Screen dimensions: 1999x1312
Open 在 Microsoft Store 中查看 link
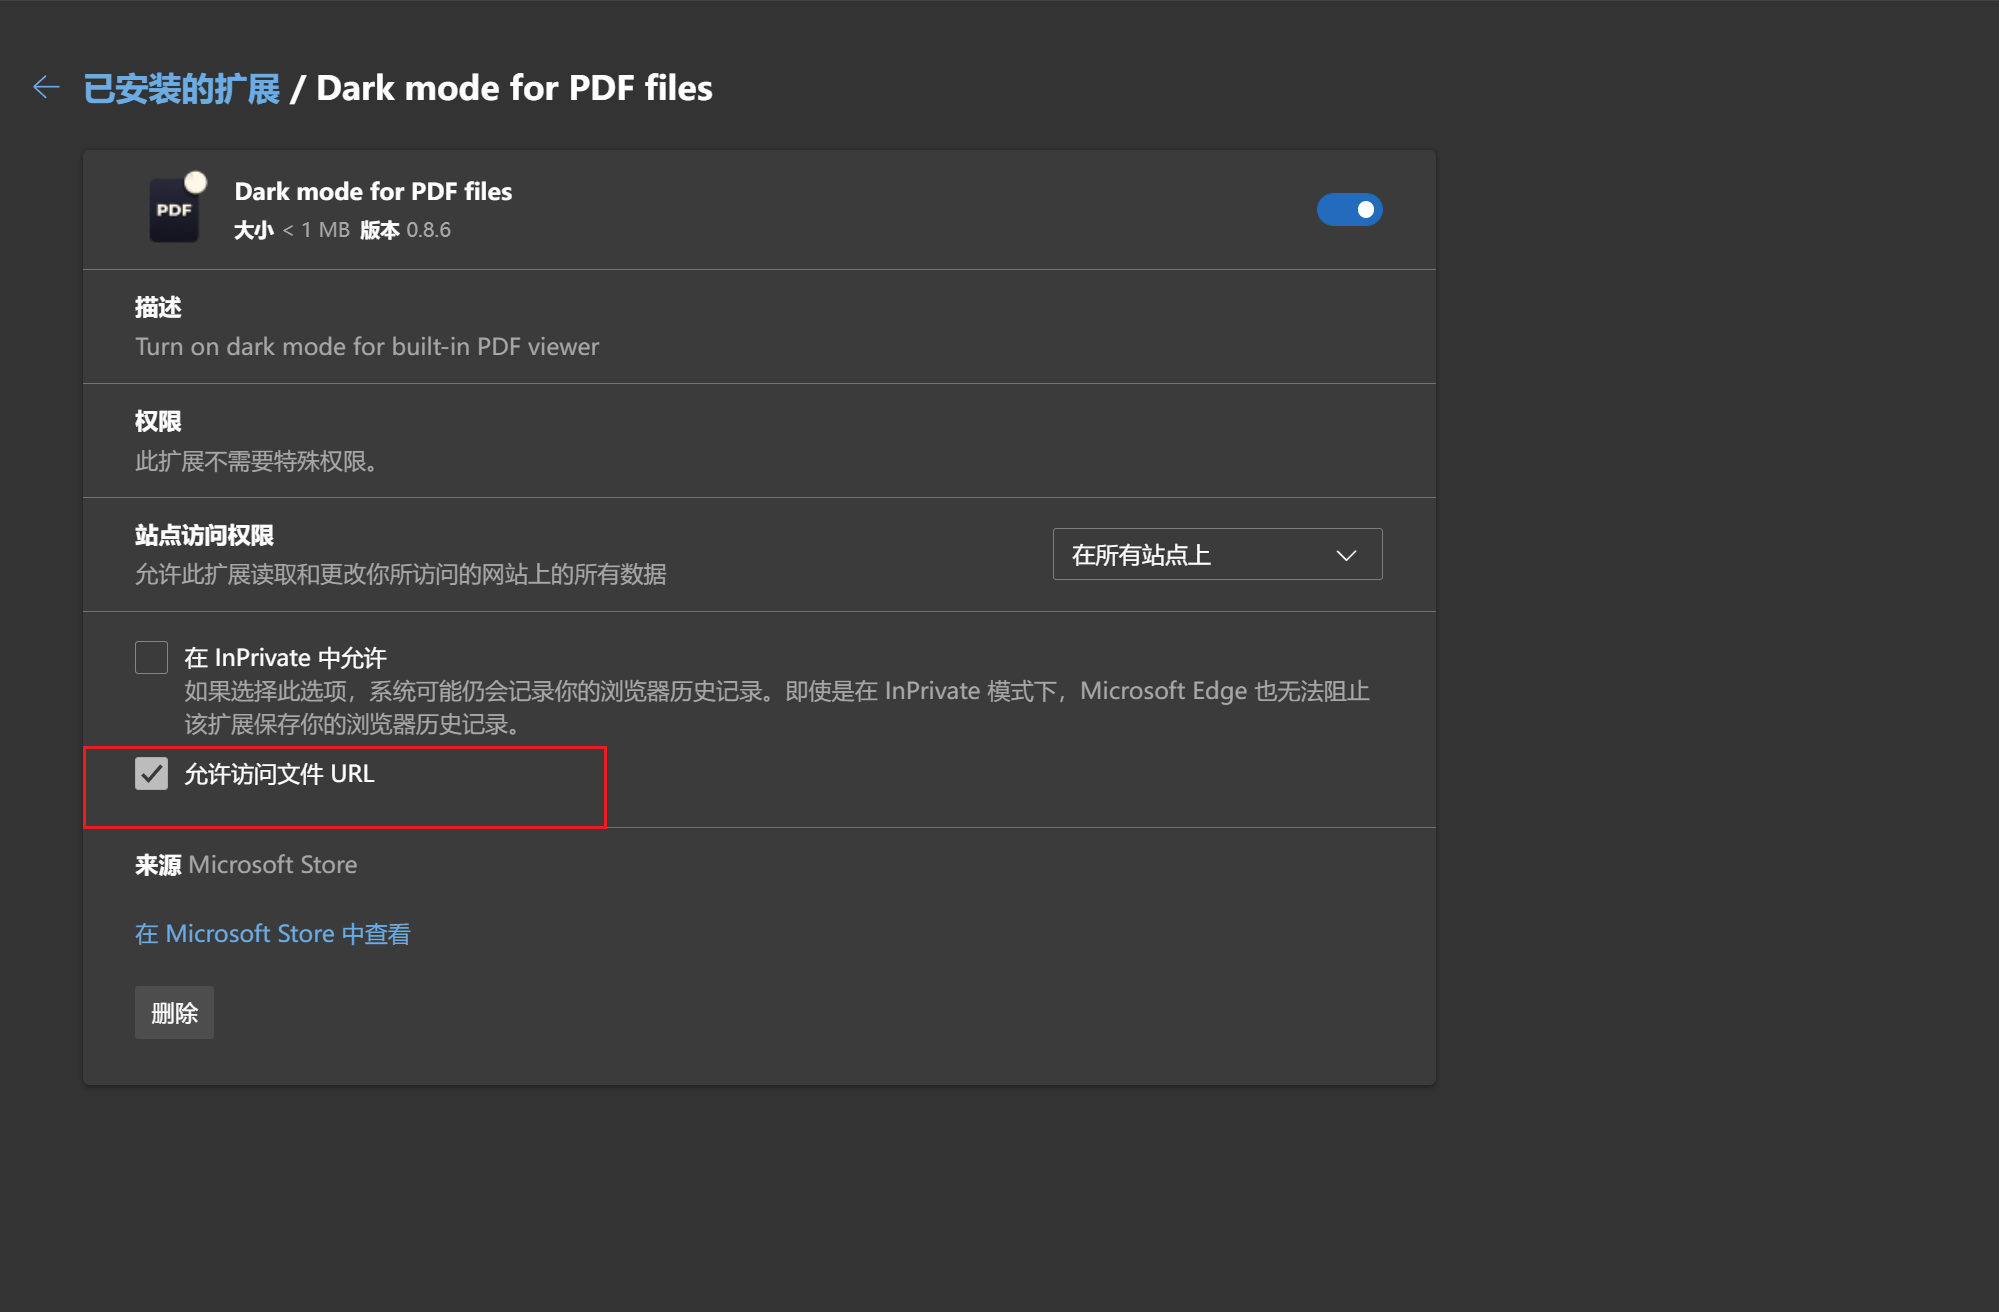tap(271, 932)
